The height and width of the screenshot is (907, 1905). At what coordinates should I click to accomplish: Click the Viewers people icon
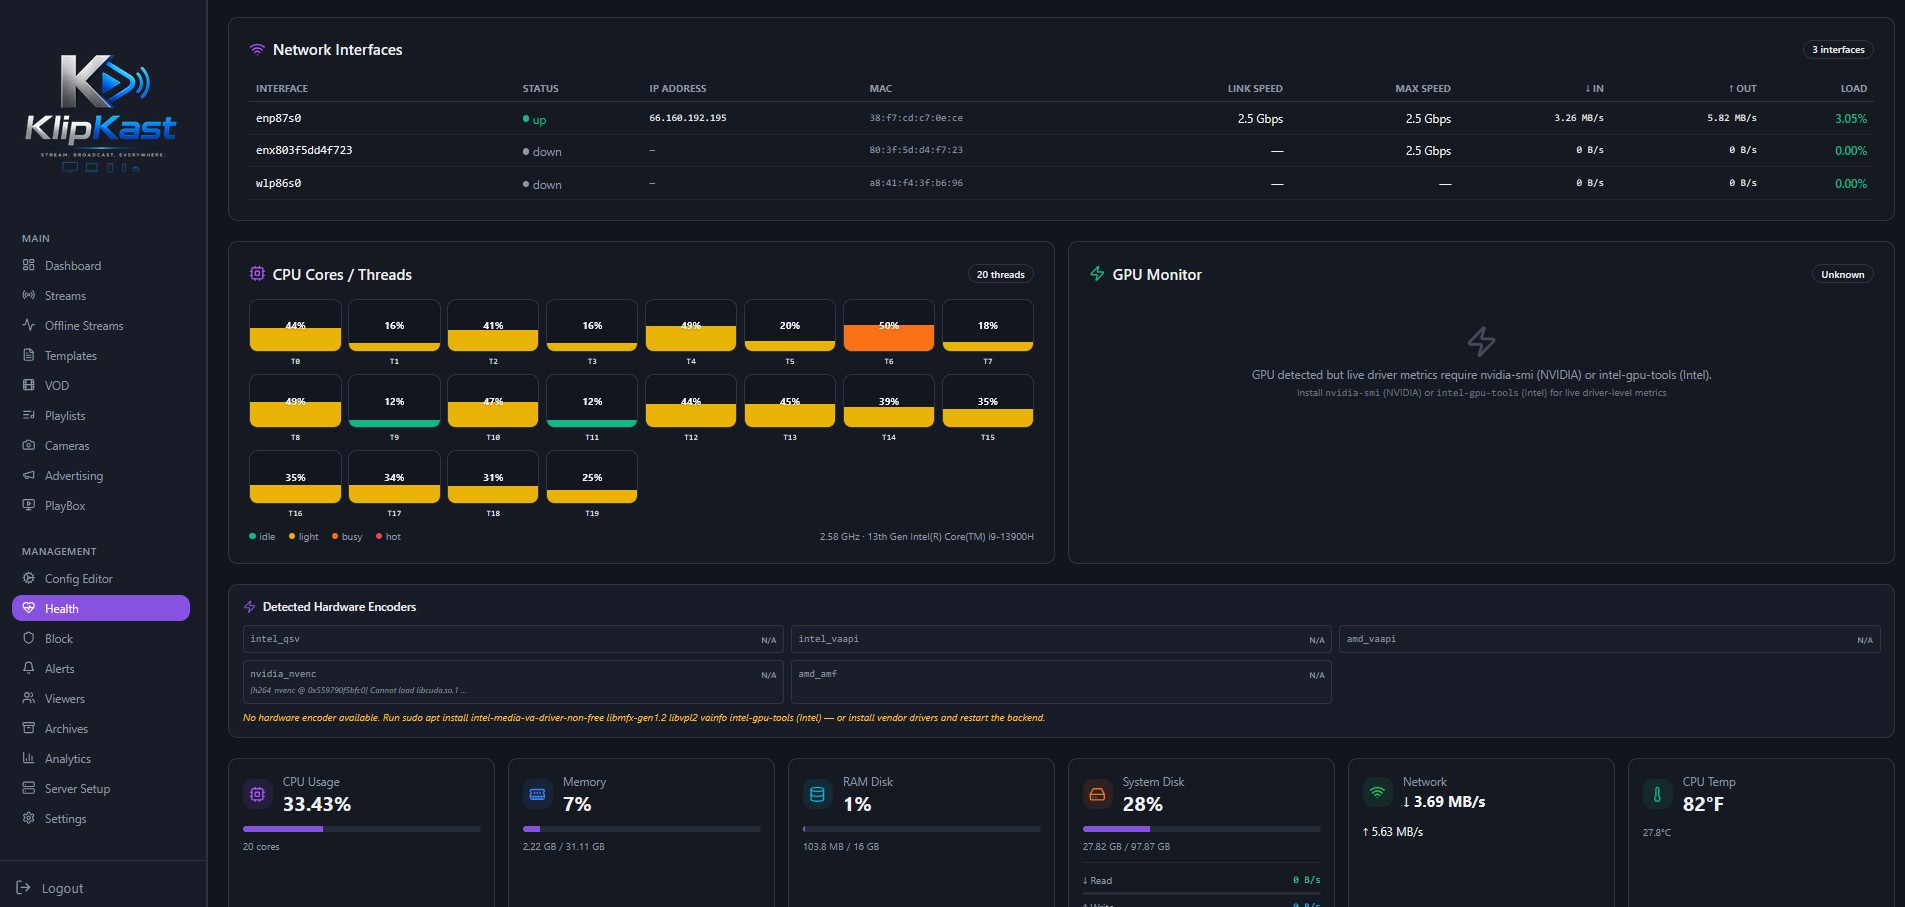[x=28, y=698]
